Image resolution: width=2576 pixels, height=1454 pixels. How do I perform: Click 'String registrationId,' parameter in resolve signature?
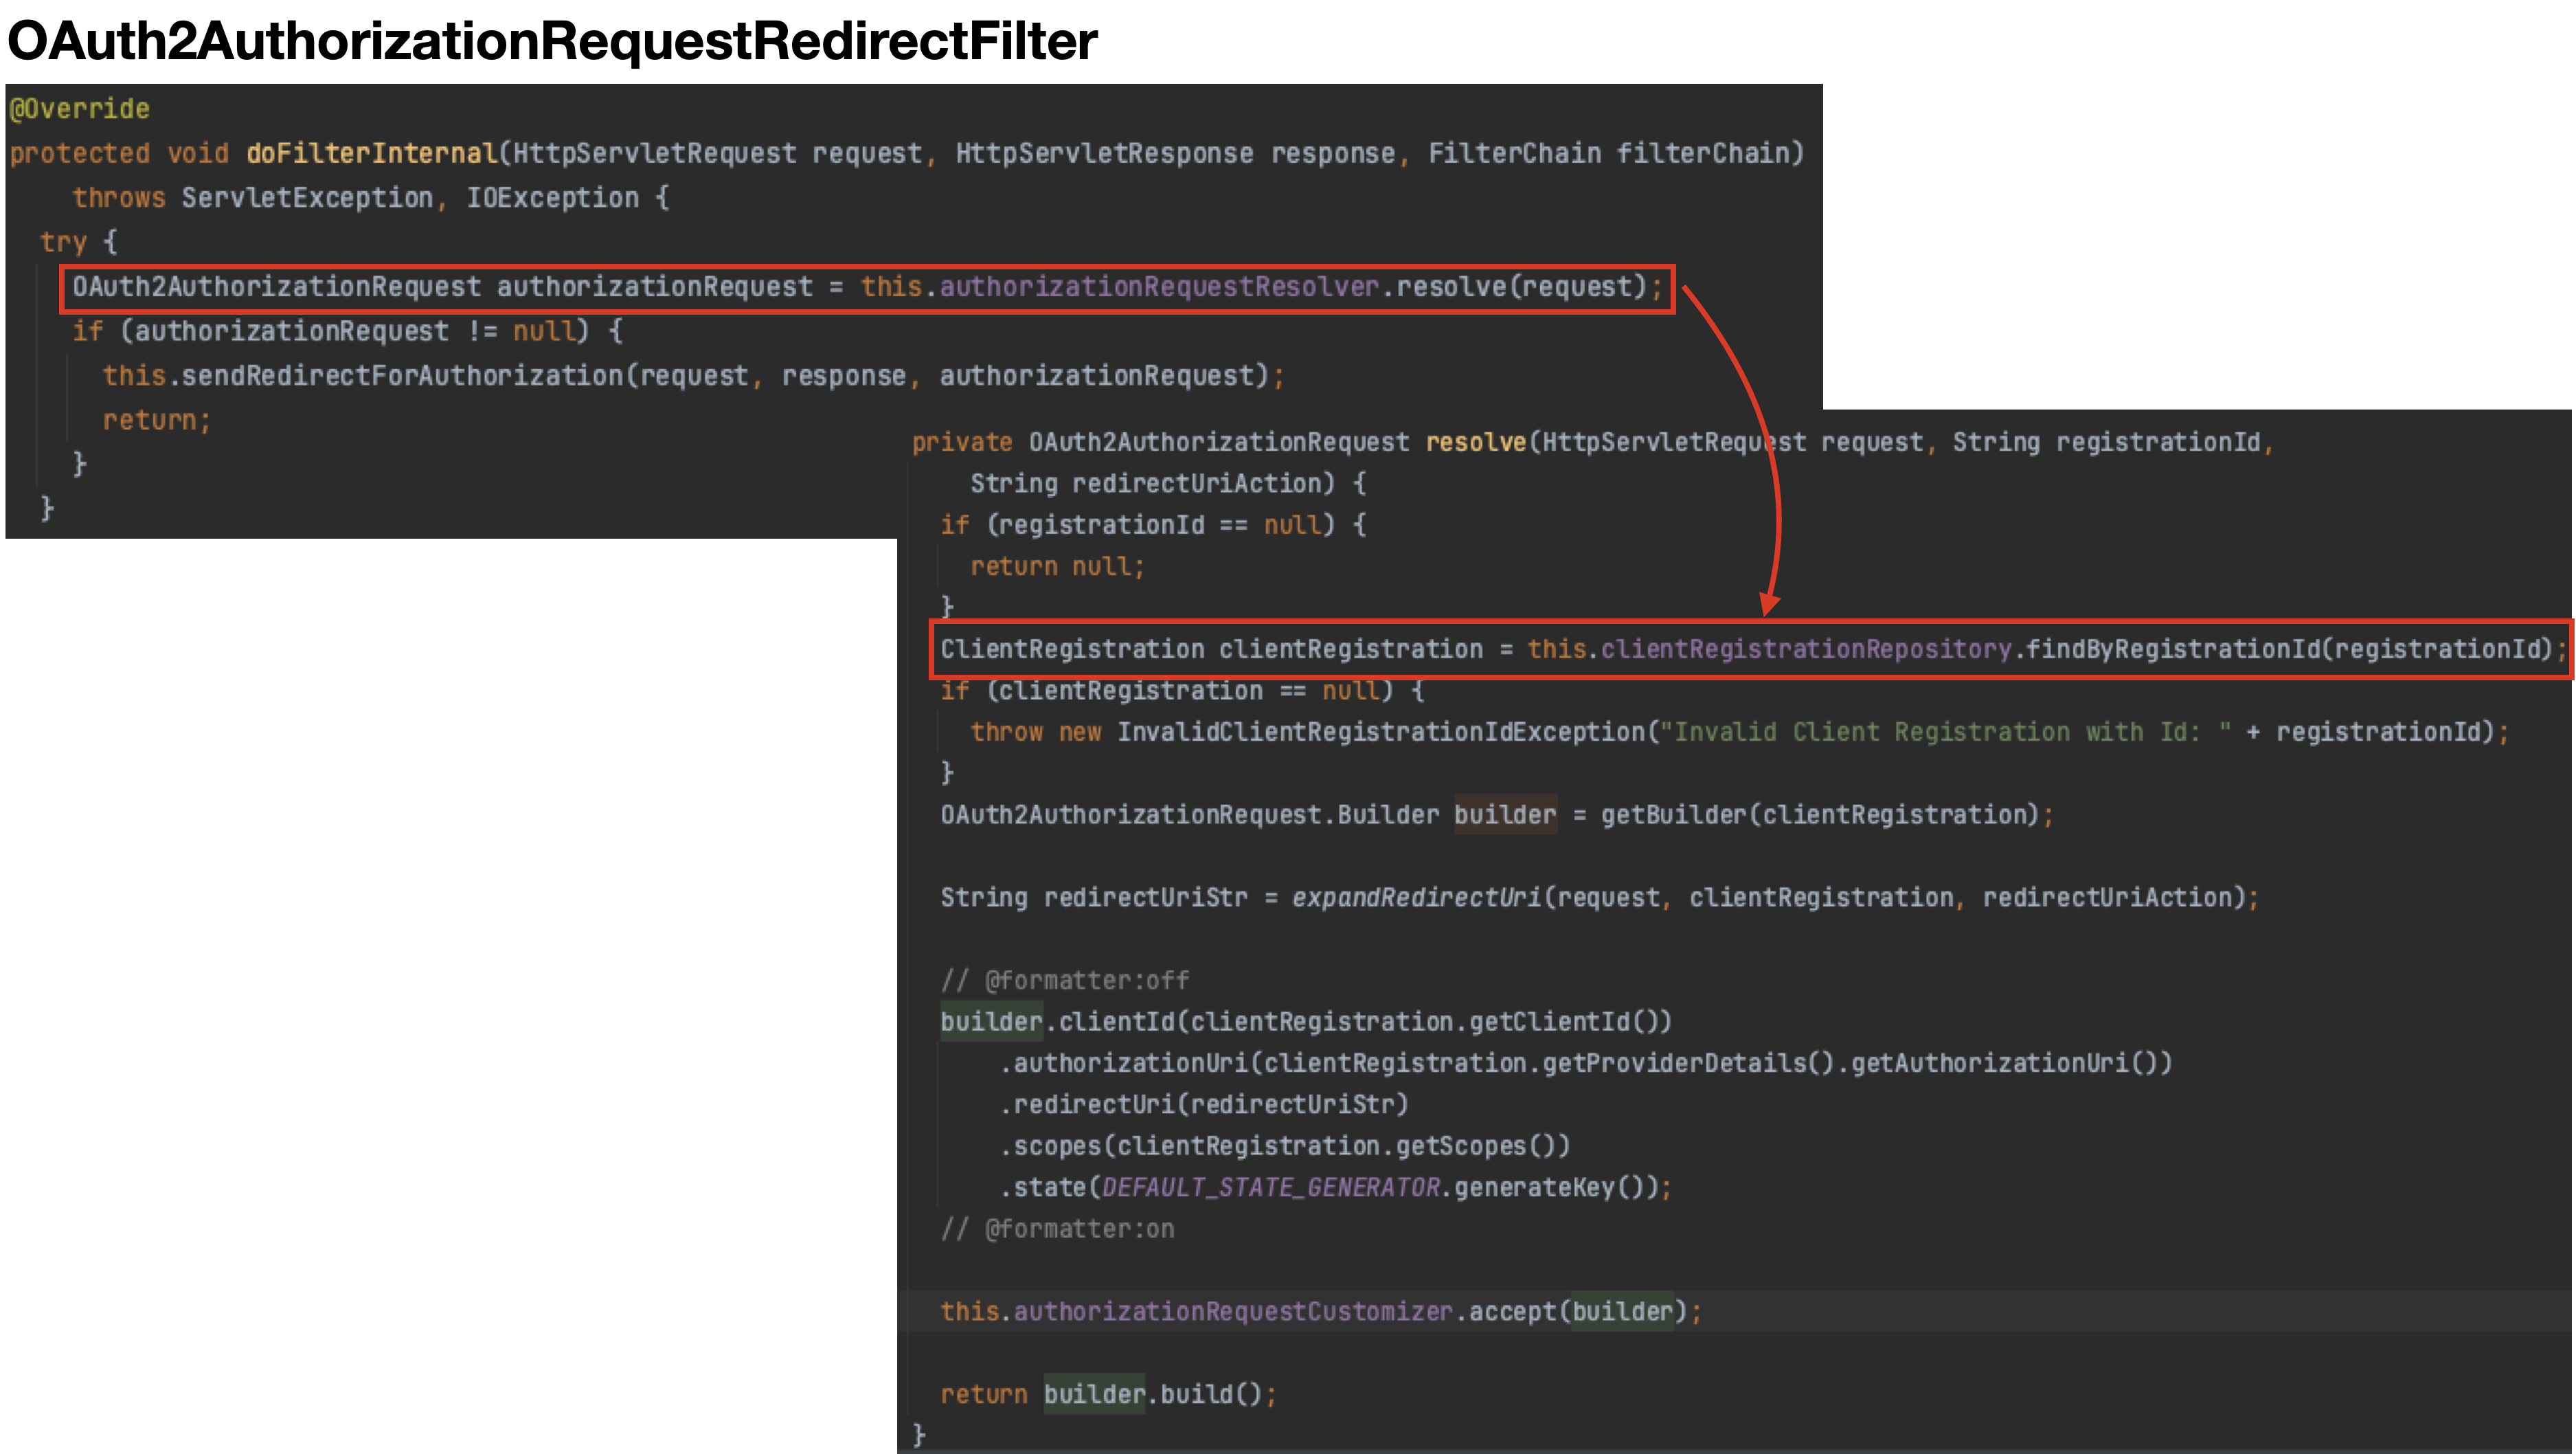pyautogui.click(x=2113, y=442)
